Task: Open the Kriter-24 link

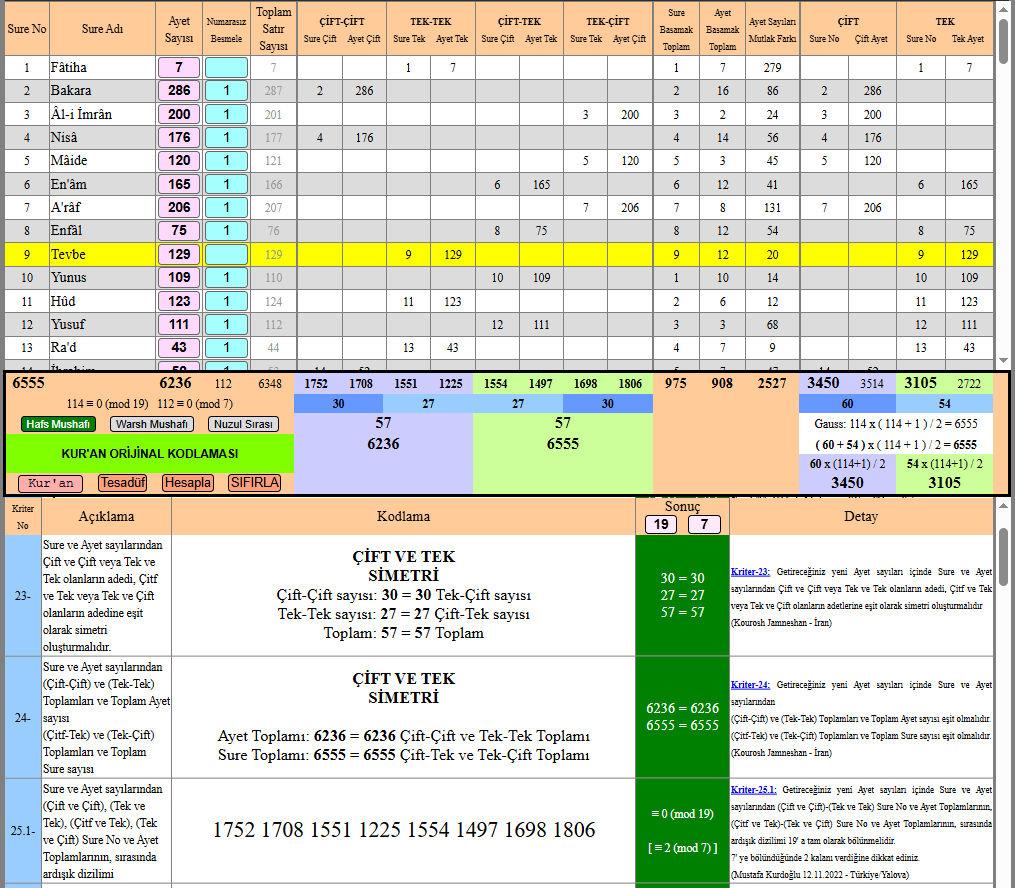Action: pos(750,685)
